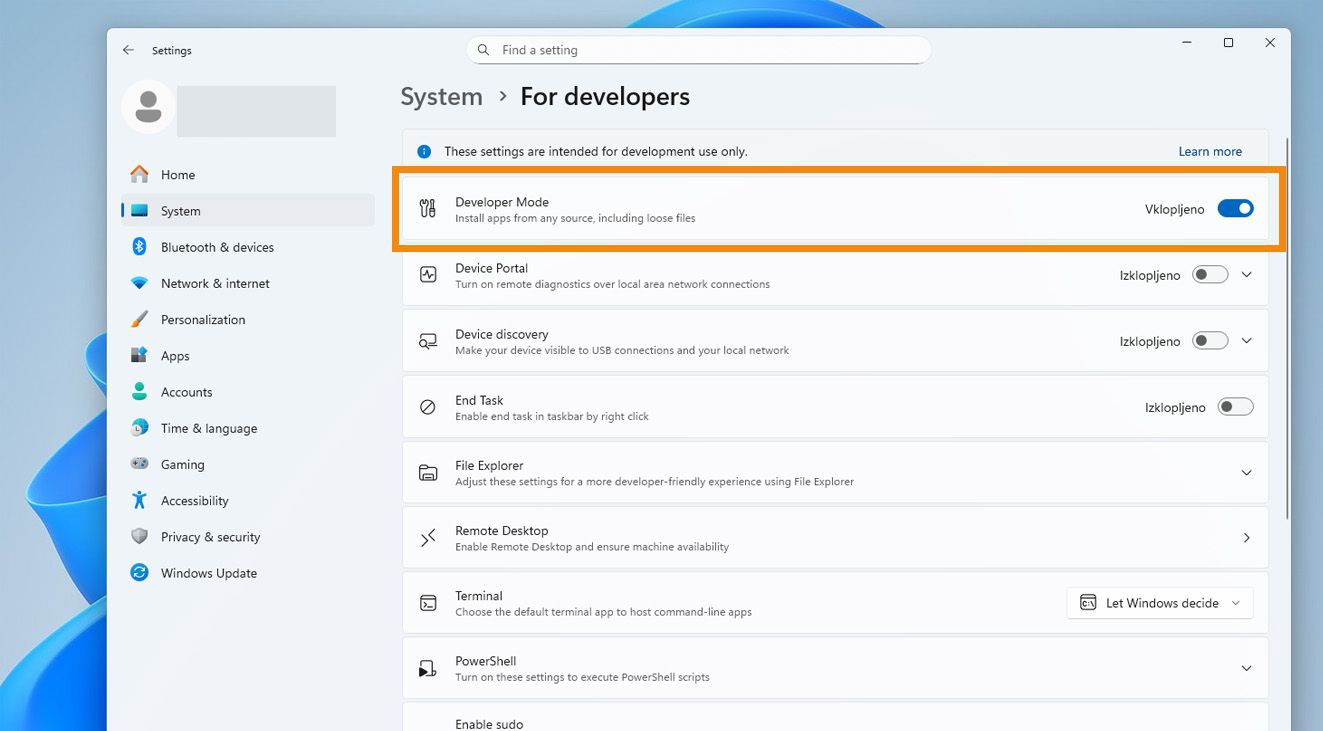Click the Accessibility figure icon

tap(140, 501)
